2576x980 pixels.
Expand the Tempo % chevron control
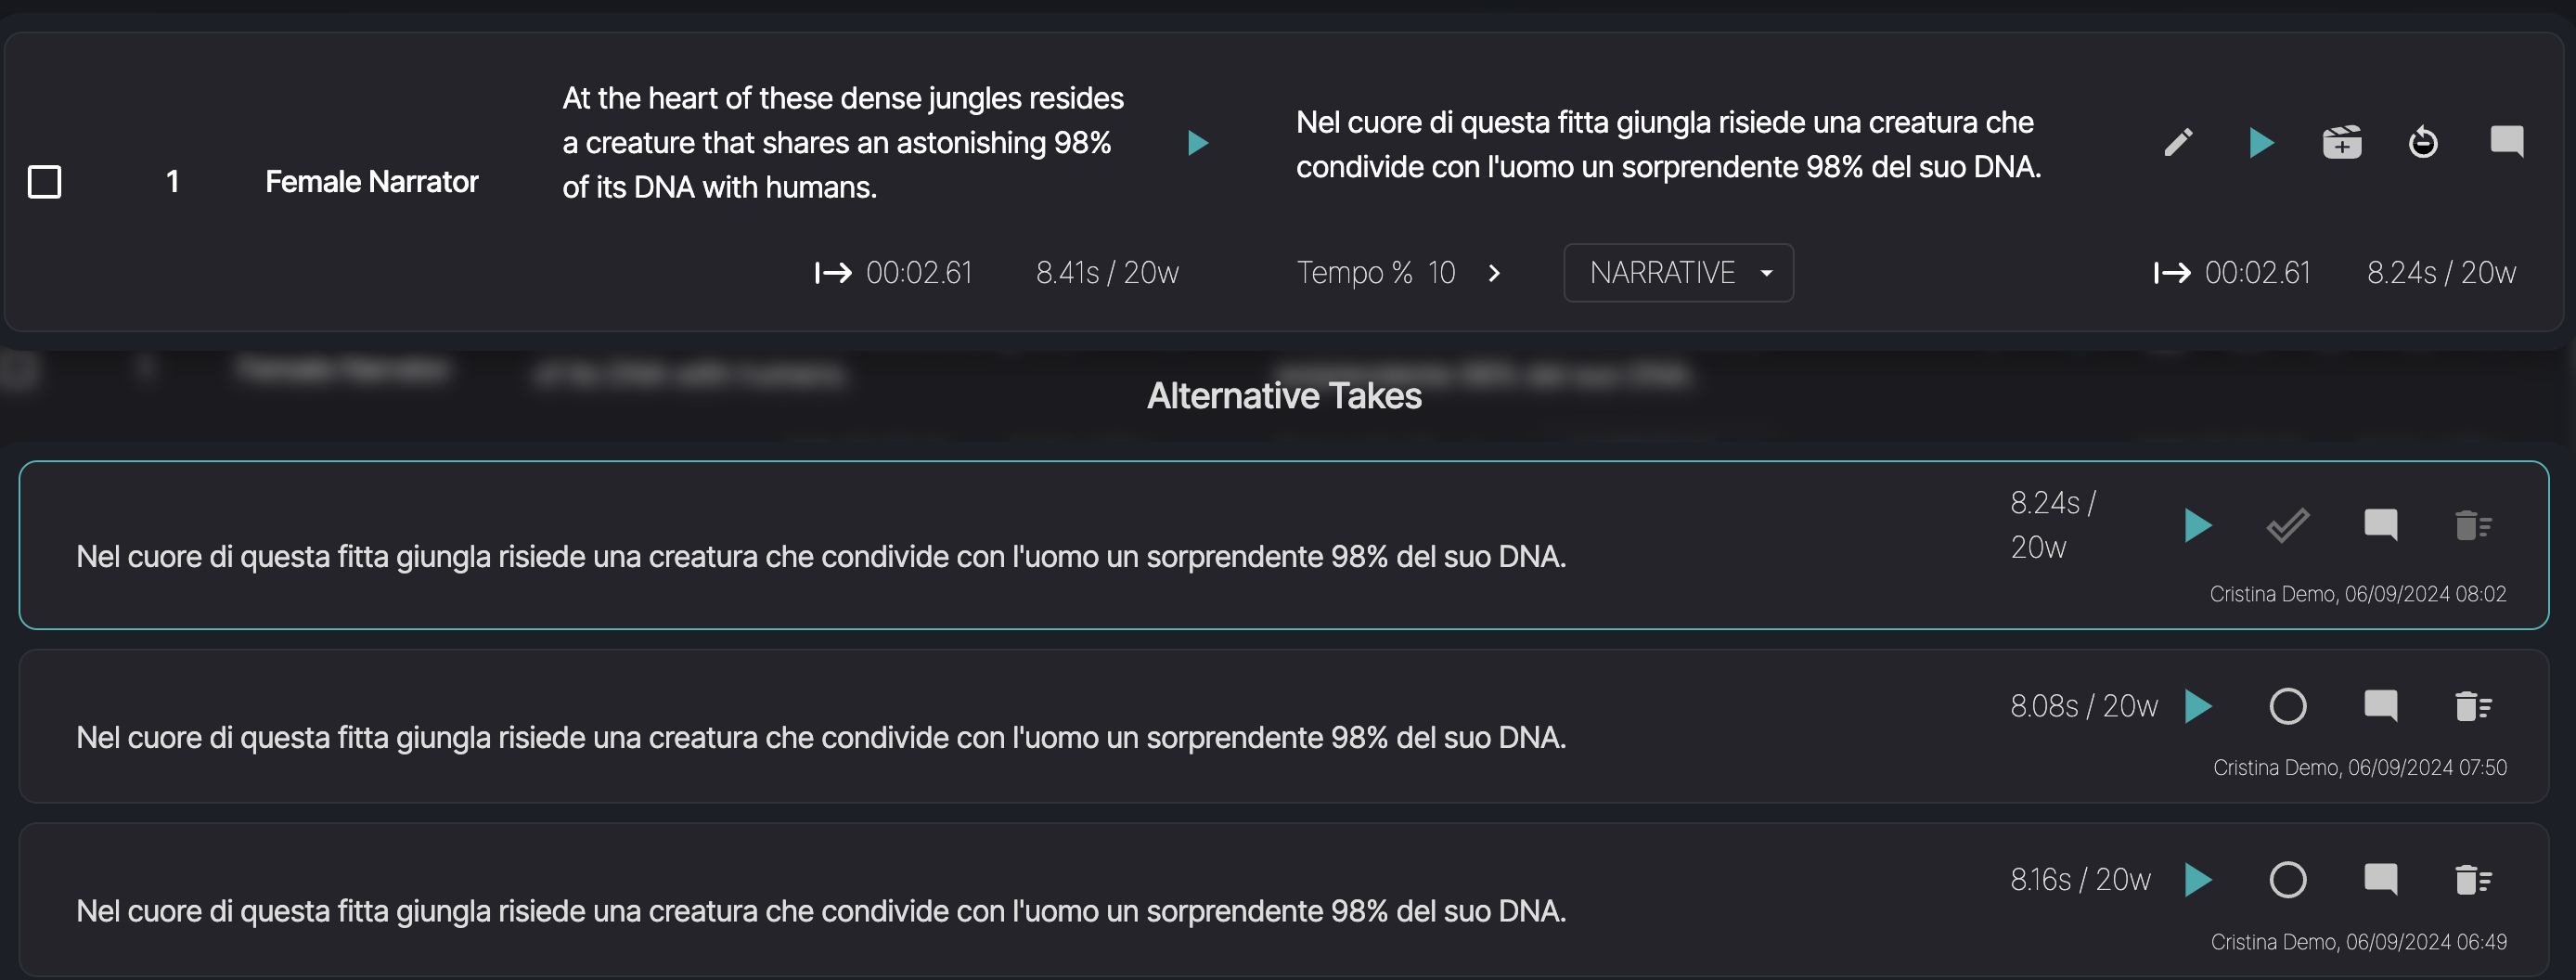click(1494, 272)
